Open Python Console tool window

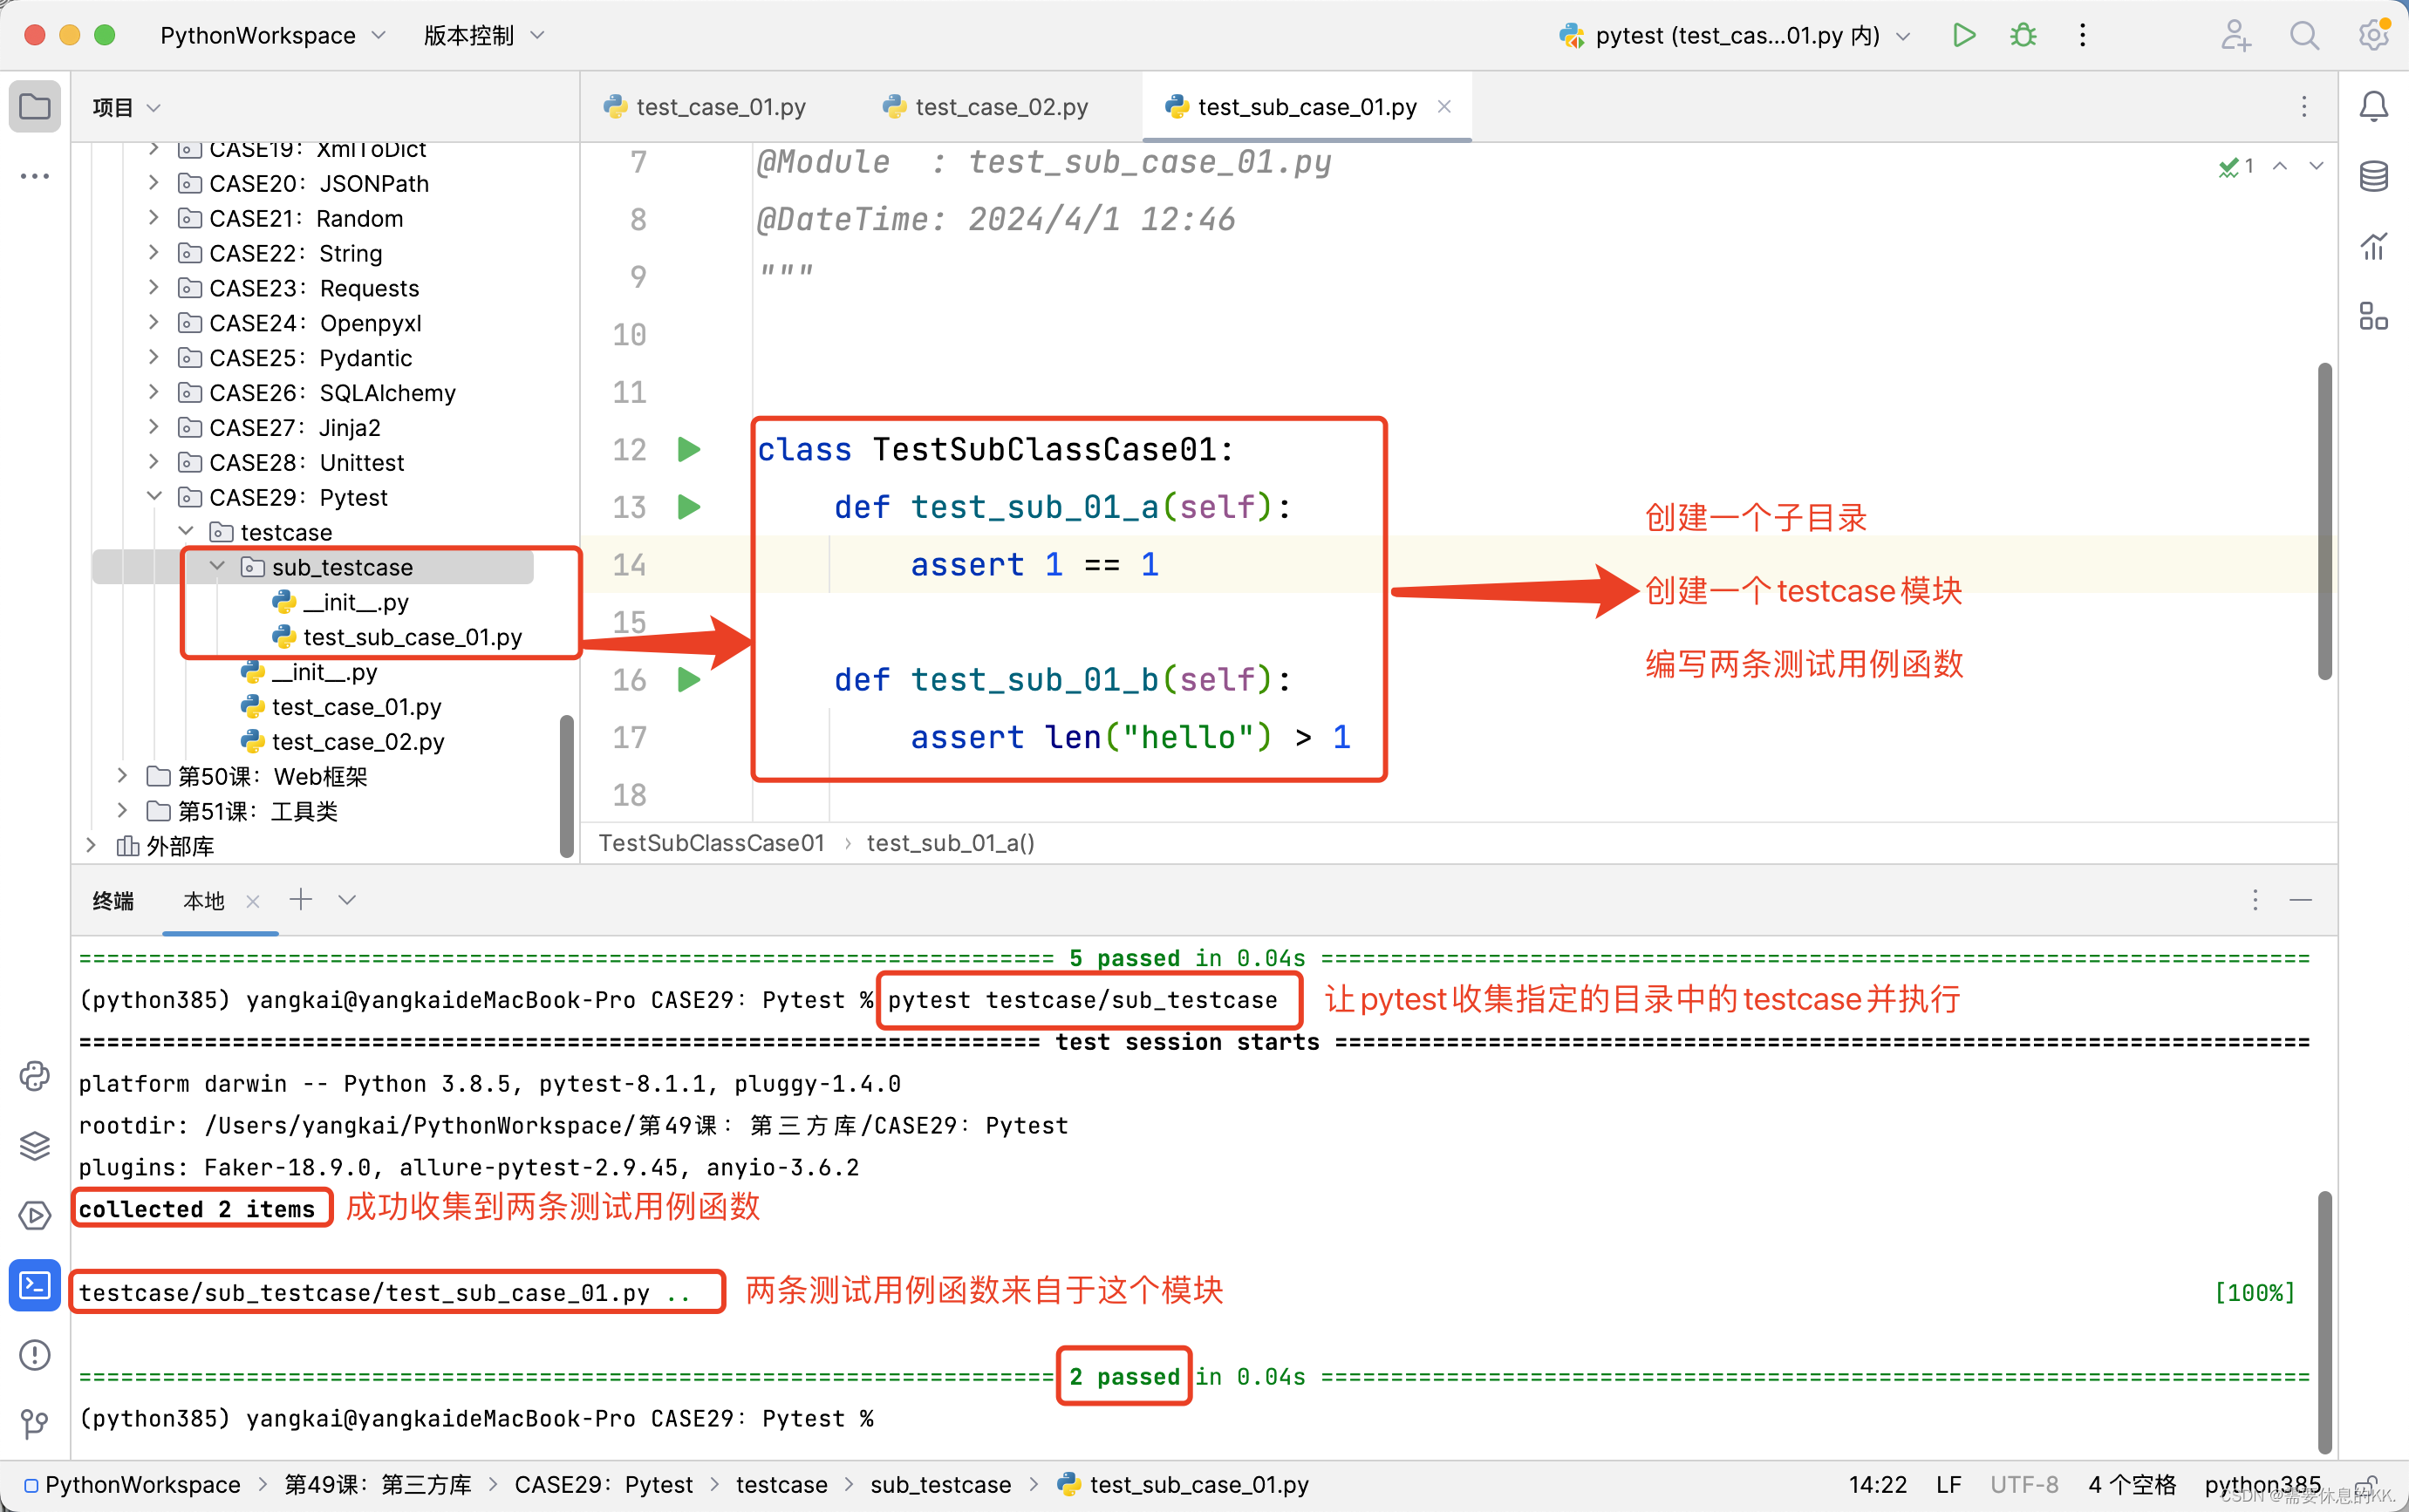coord(35,1076)
